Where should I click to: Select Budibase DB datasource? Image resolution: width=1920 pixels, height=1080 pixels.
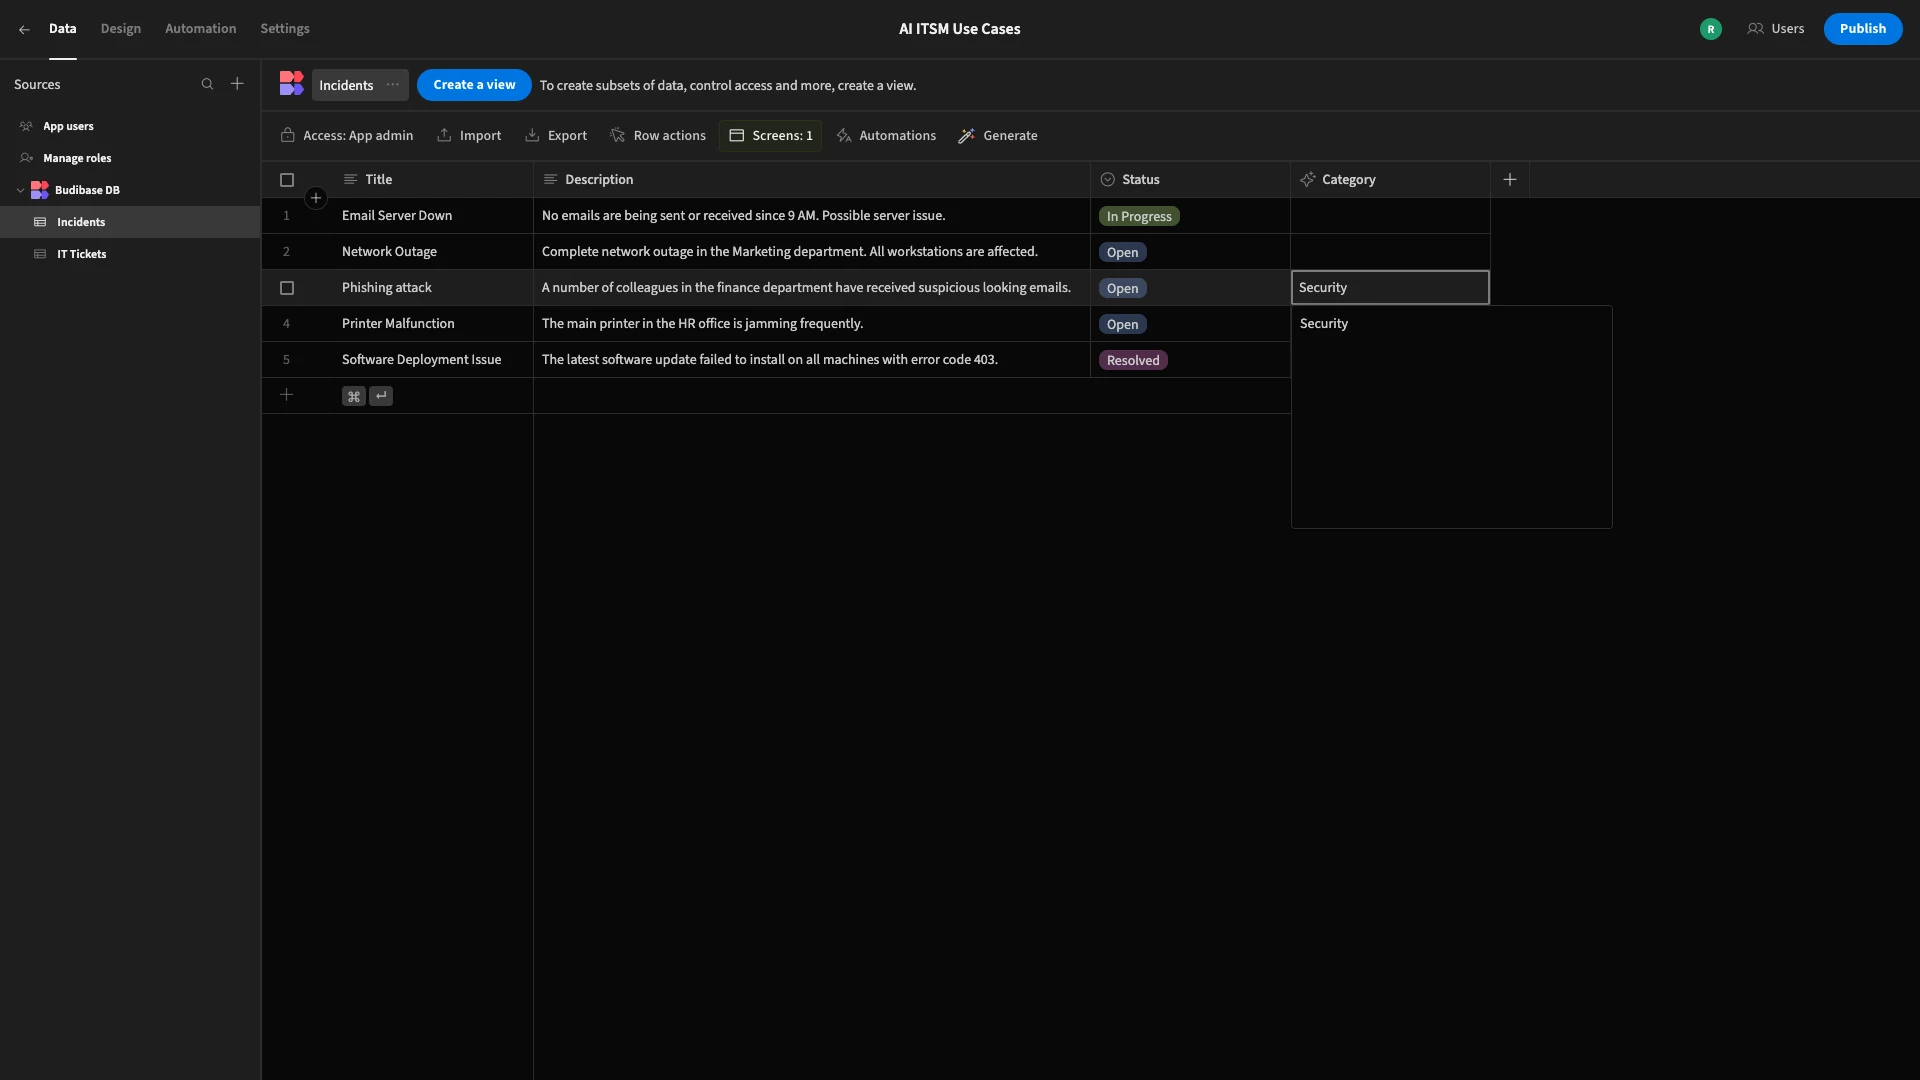tap(87, 190)
